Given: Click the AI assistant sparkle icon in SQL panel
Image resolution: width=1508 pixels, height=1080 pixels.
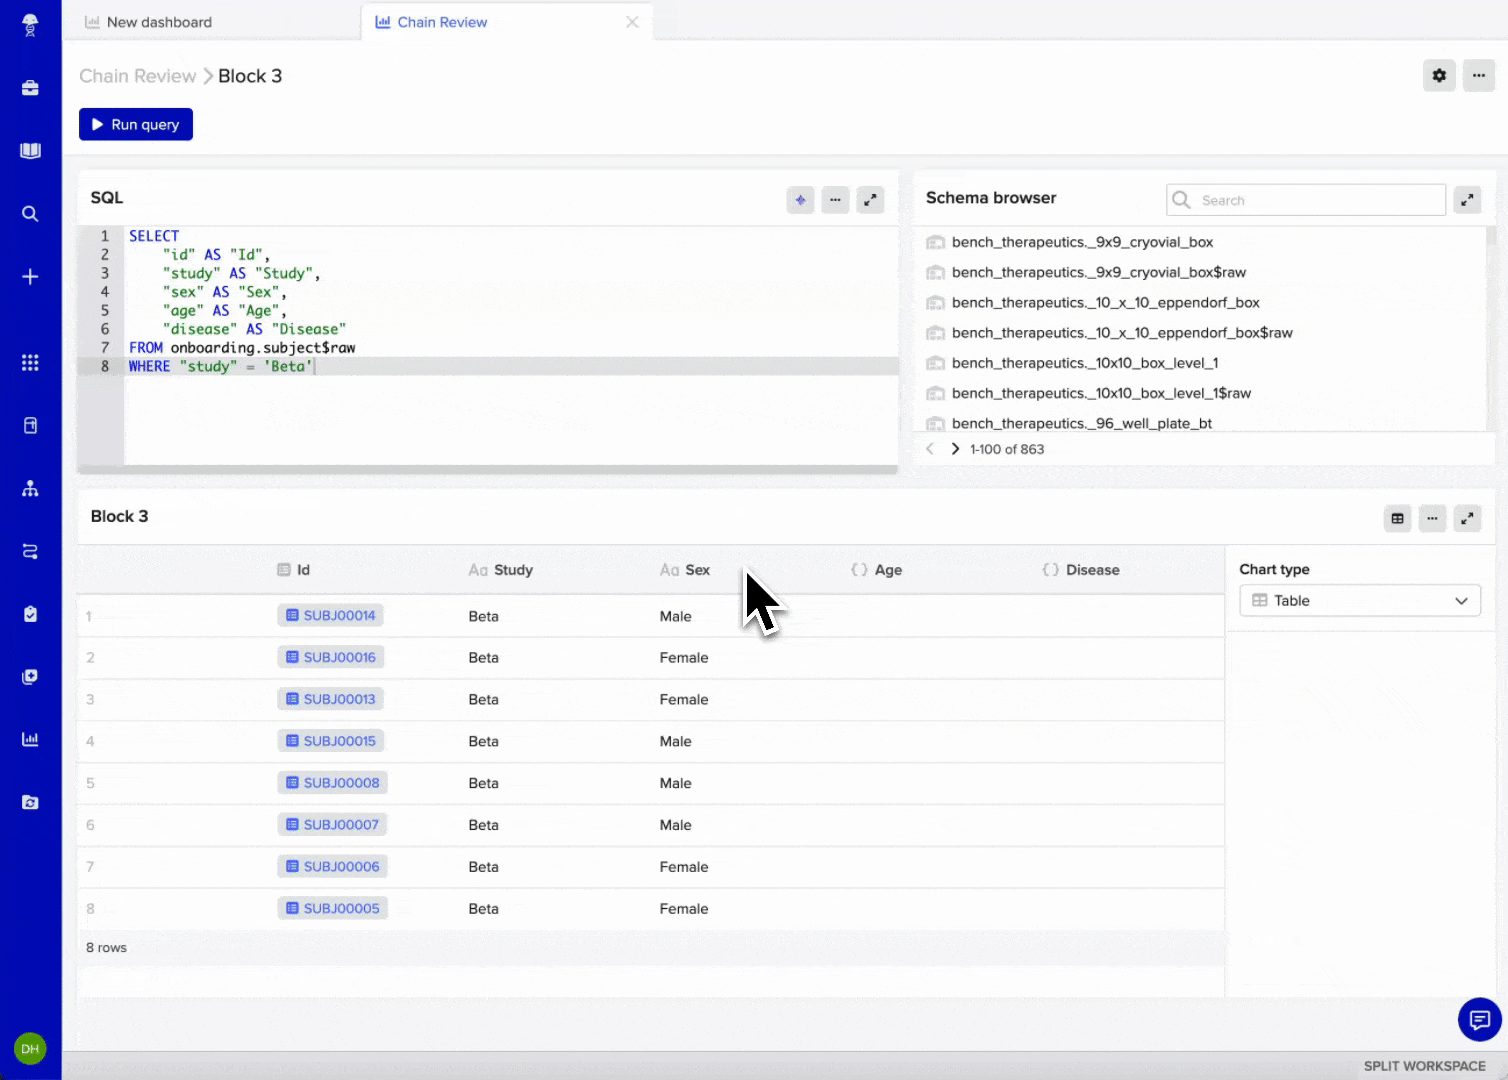Looking at the screenshot, I should (x=800, y=200).
